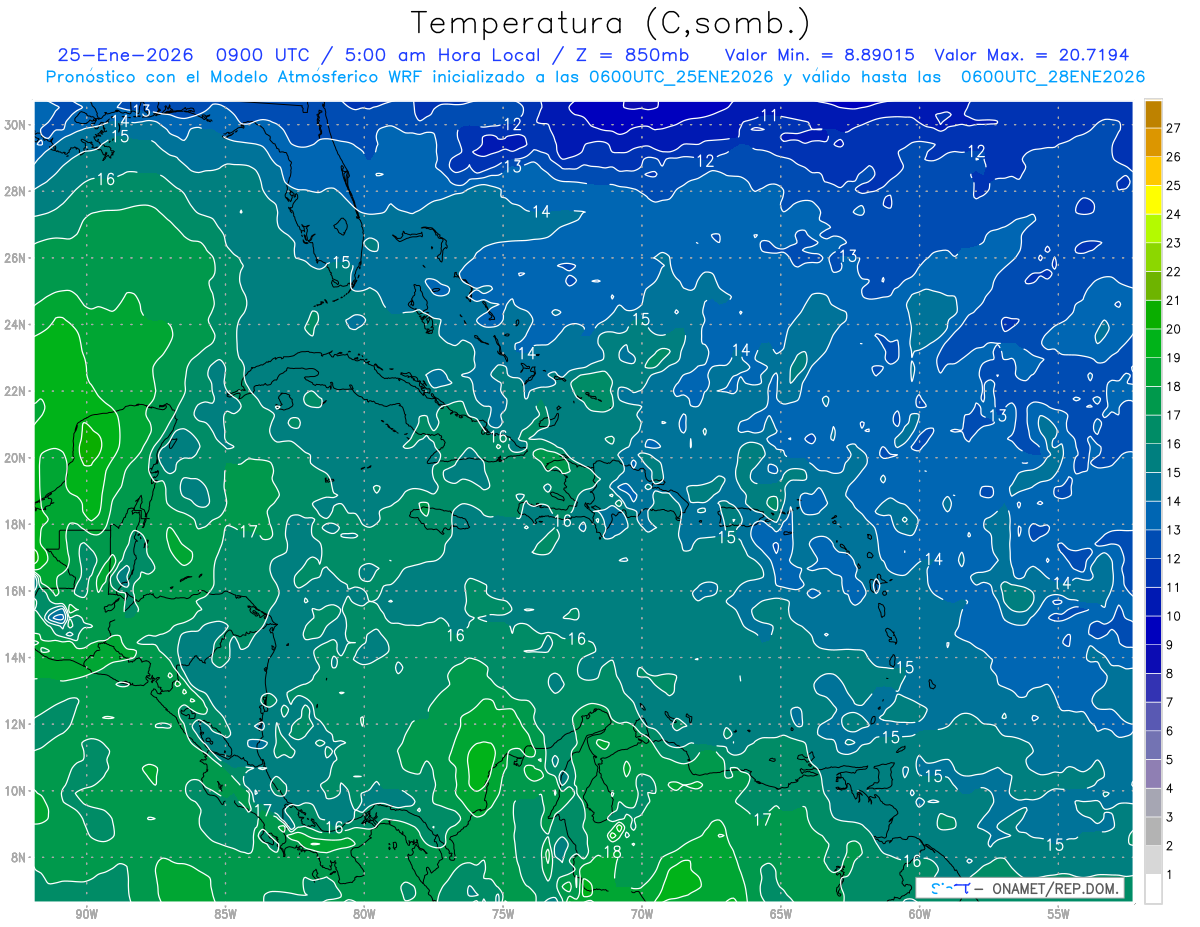Click color scale label "3"
Viewport: 1200px width, 927px height.
pos(1170,817)
